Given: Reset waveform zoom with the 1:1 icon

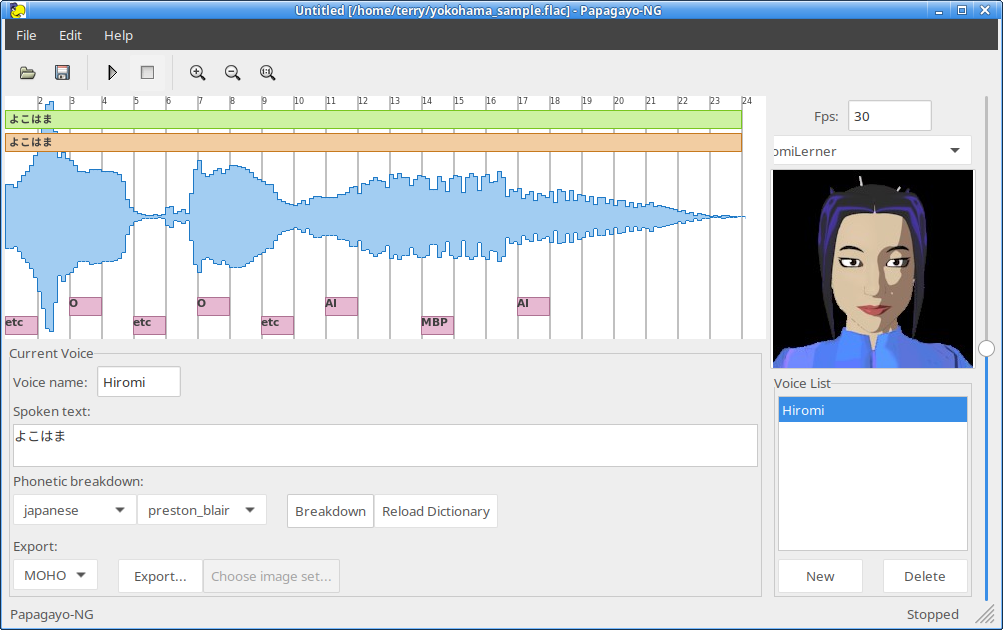Looking at the screenshot, I should 267,73.
